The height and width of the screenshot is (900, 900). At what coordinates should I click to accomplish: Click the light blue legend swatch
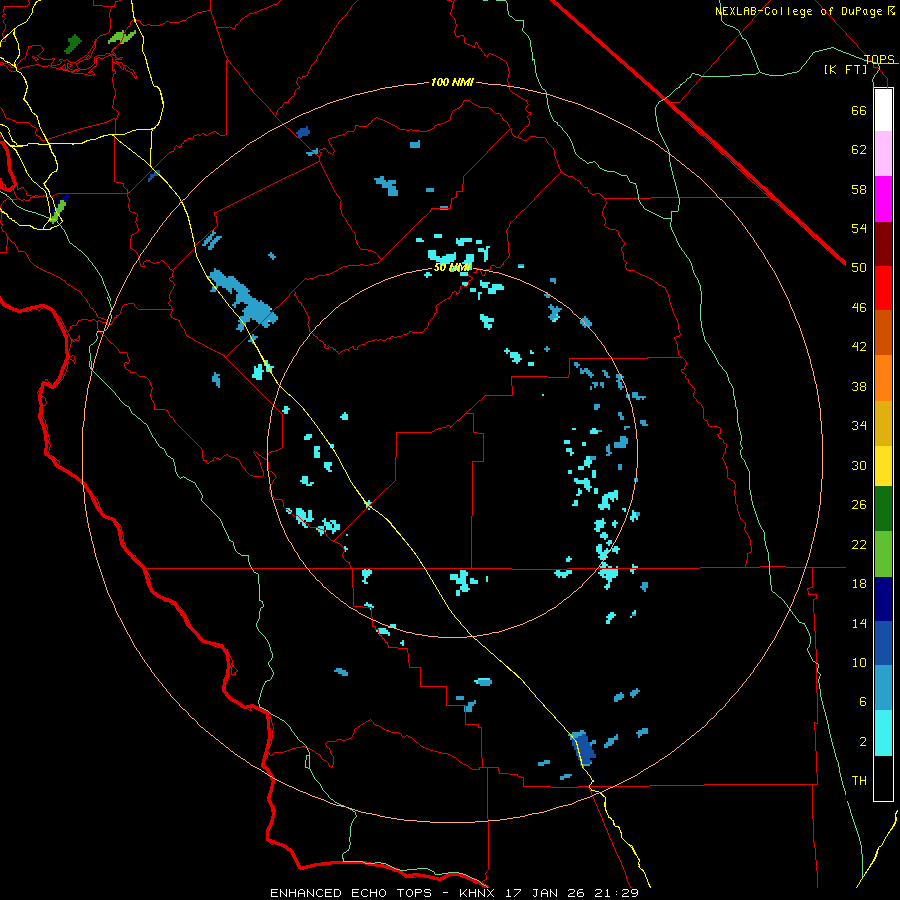883,688
